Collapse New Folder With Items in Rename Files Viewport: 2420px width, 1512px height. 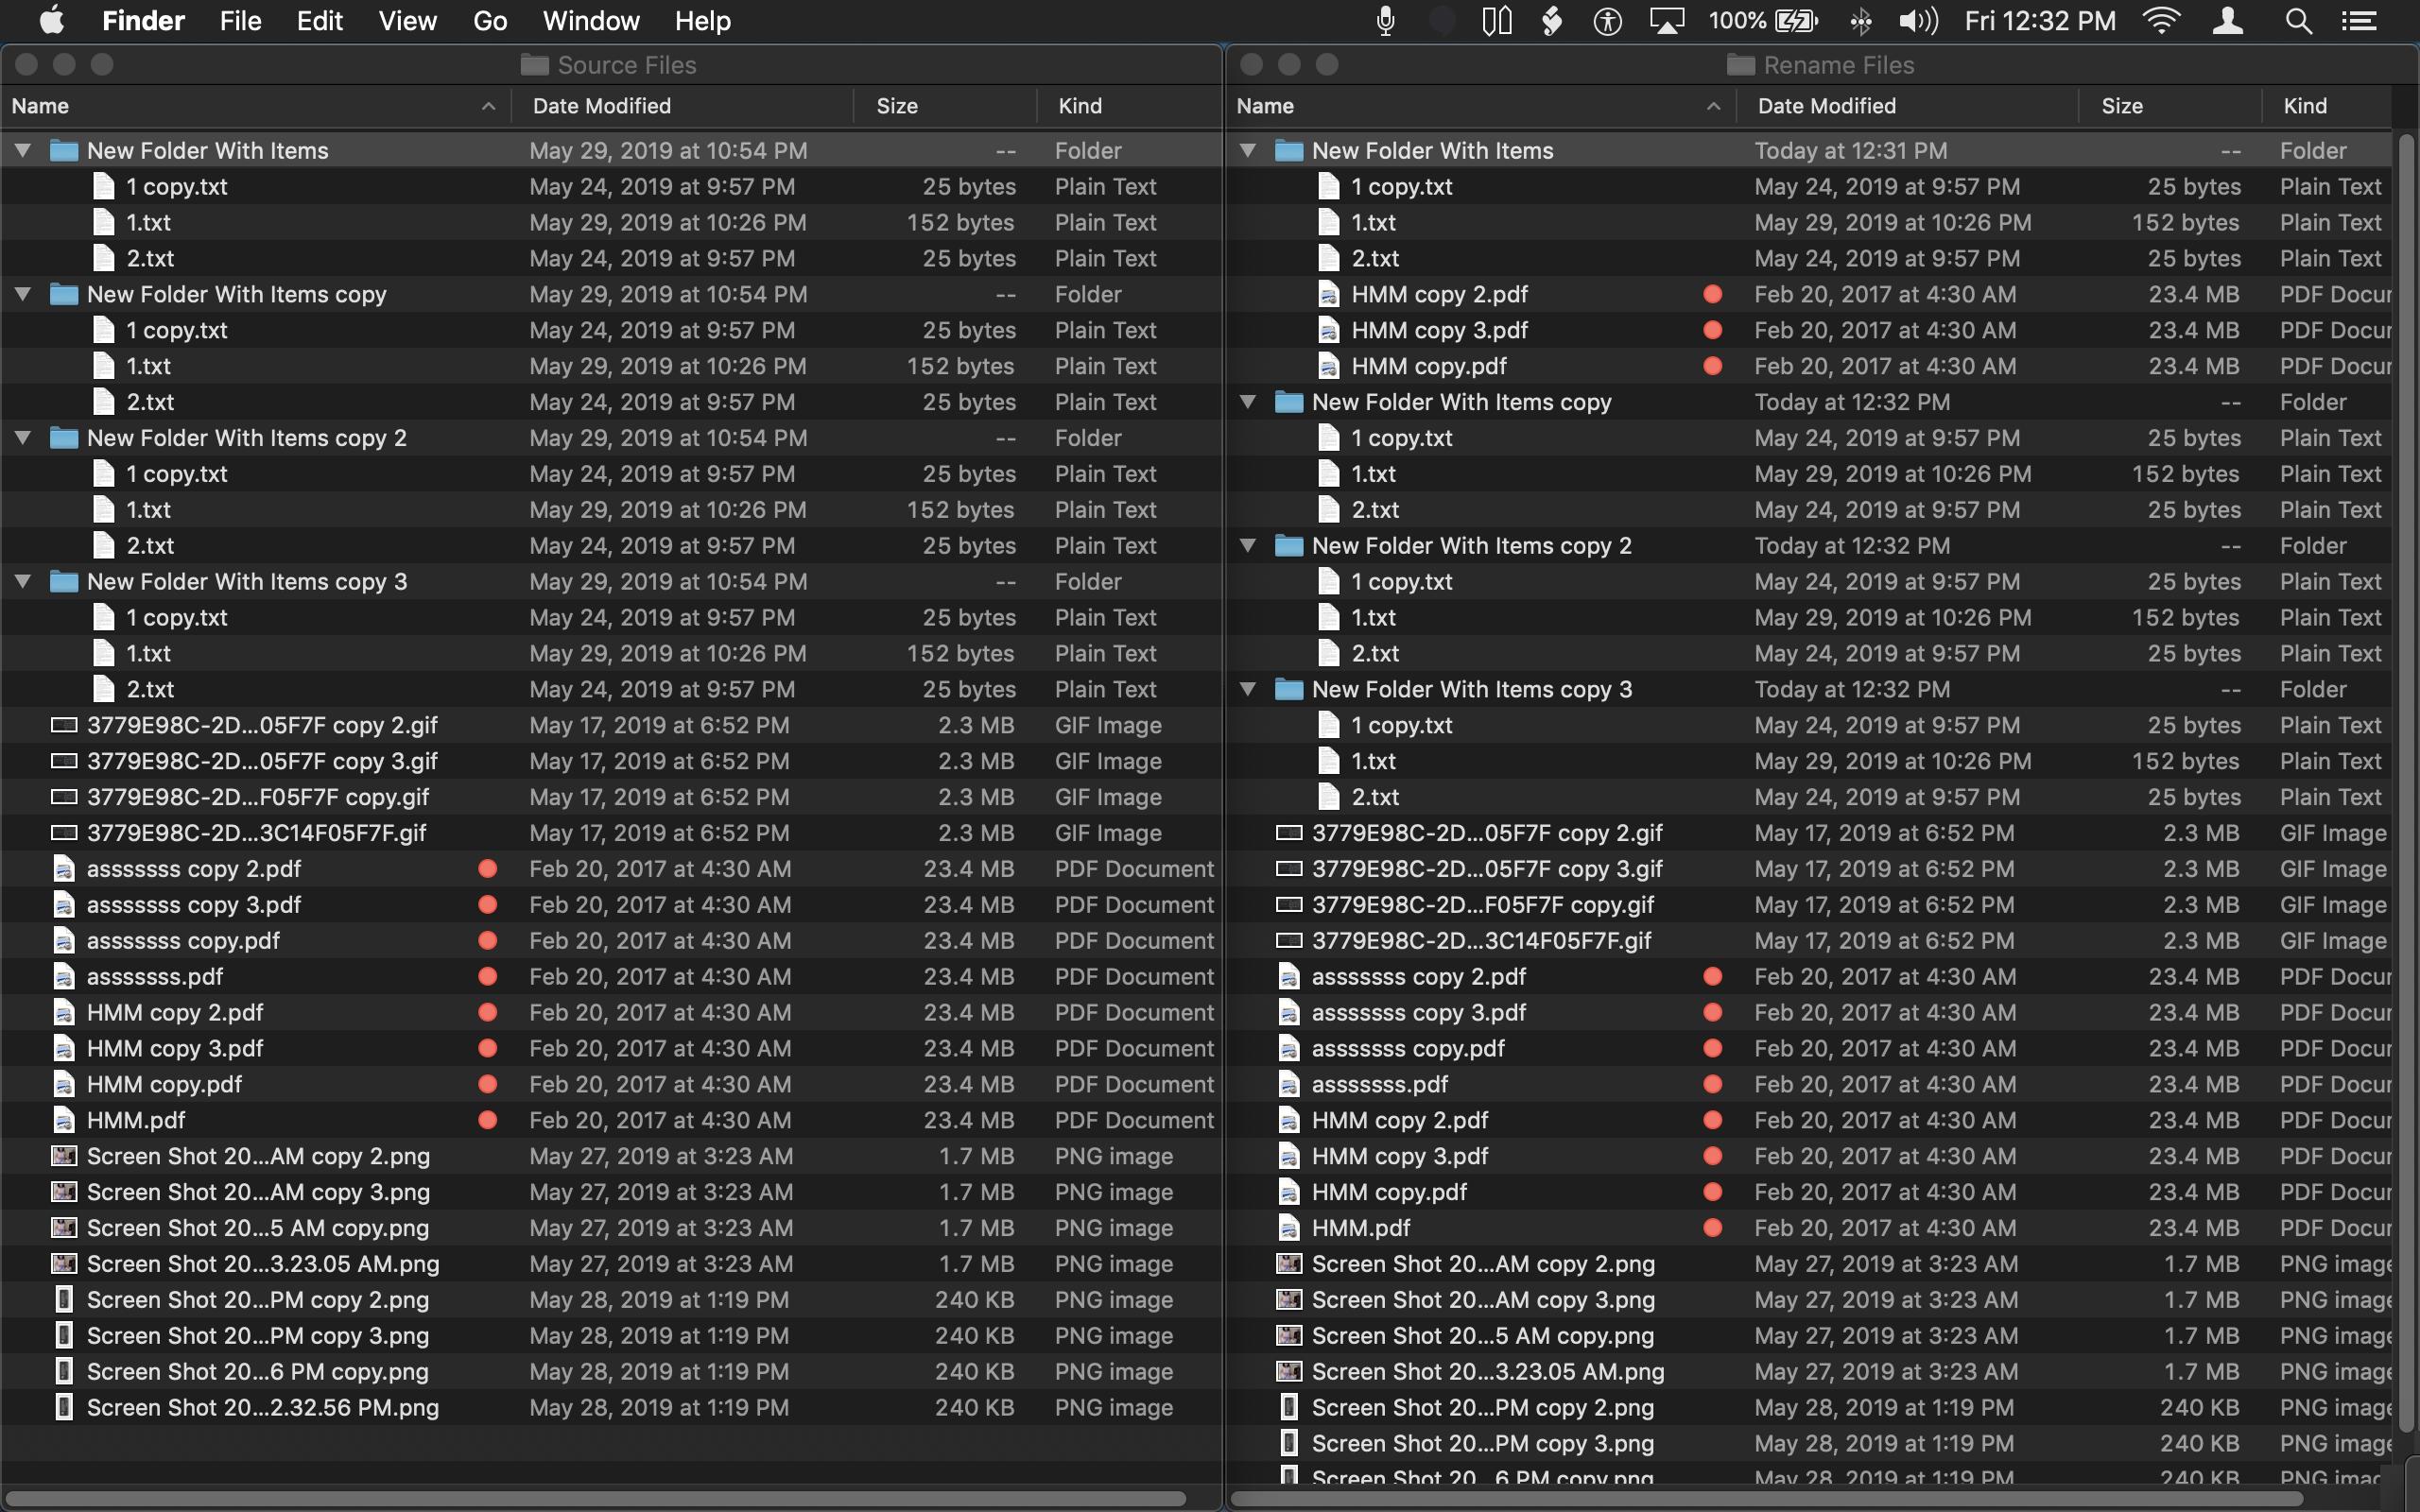(x=1247, y=151)
